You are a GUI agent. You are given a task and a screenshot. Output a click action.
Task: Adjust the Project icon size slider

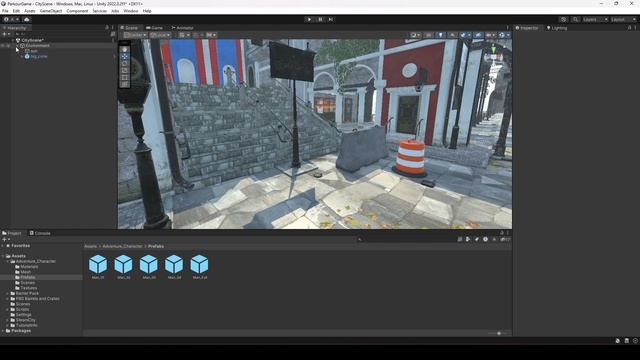499,333
